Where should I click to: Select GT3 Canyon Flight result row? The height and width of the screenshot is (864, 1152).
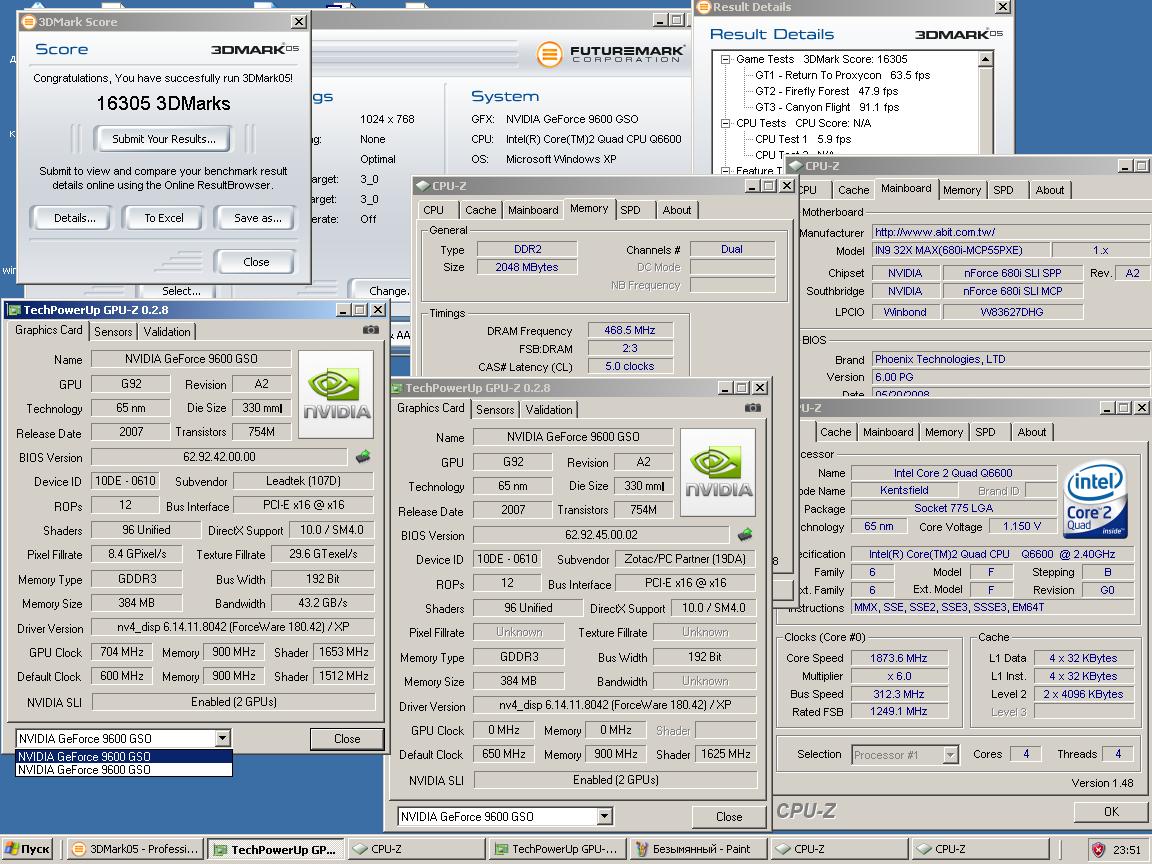[827, 107]
